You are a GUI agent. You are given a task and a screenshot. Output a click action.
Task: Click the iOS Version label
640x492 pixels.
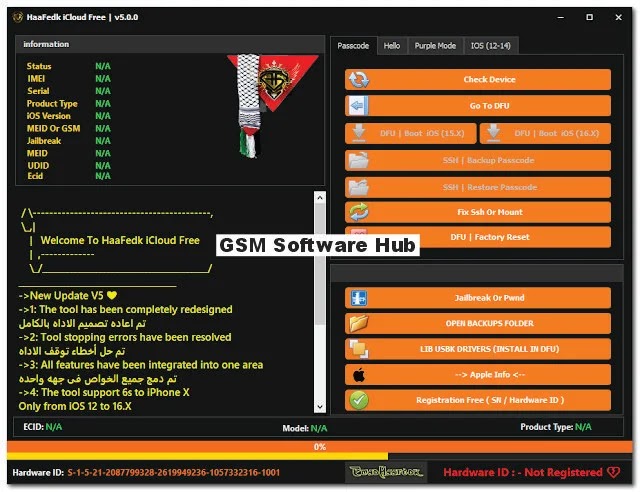pyautogui.click(x=49, y=116)
